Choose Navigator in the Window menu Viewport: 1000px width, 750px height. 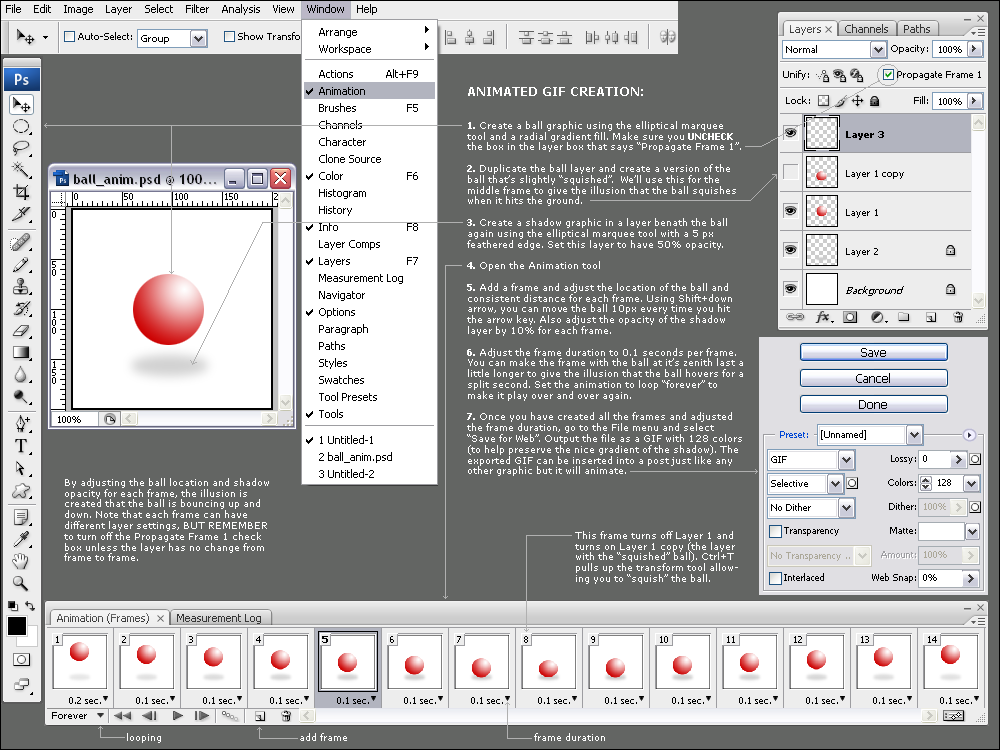pyautogui.click(x=369, y=295)
